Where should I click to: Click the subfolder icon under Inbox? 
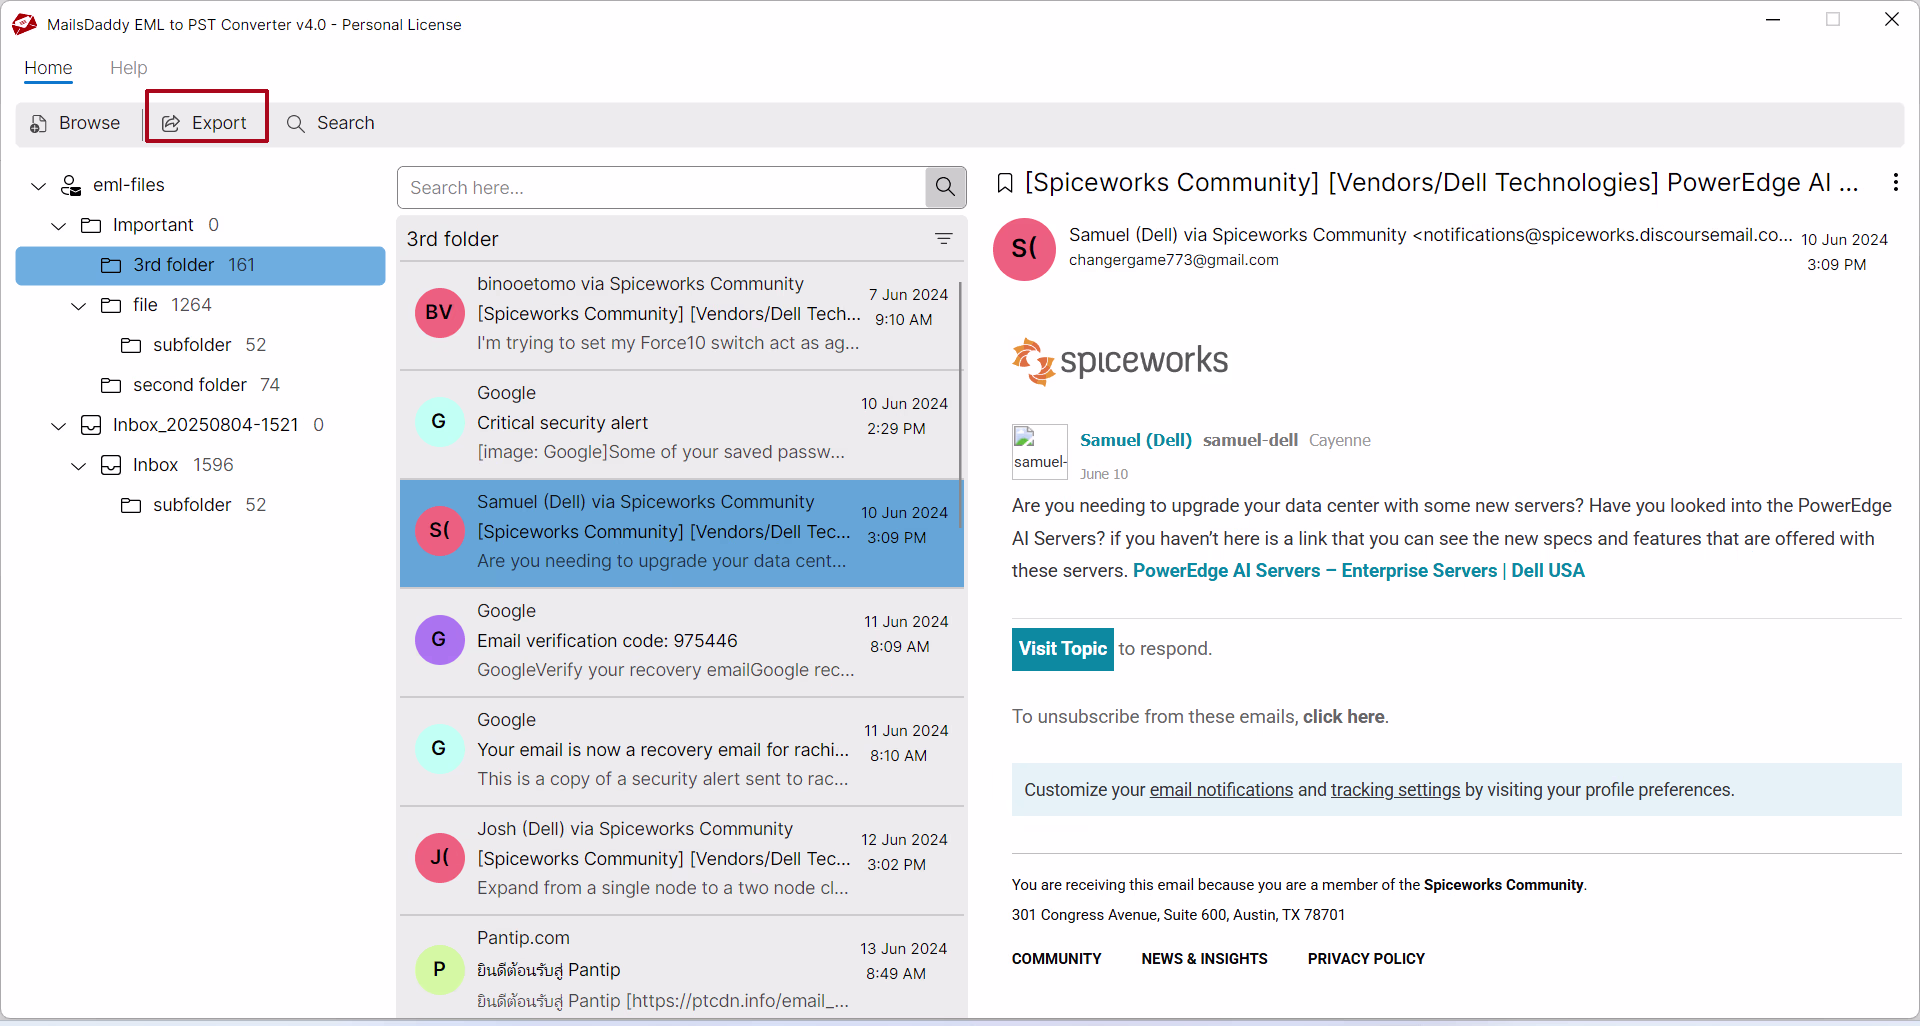(x=131, y=505)
